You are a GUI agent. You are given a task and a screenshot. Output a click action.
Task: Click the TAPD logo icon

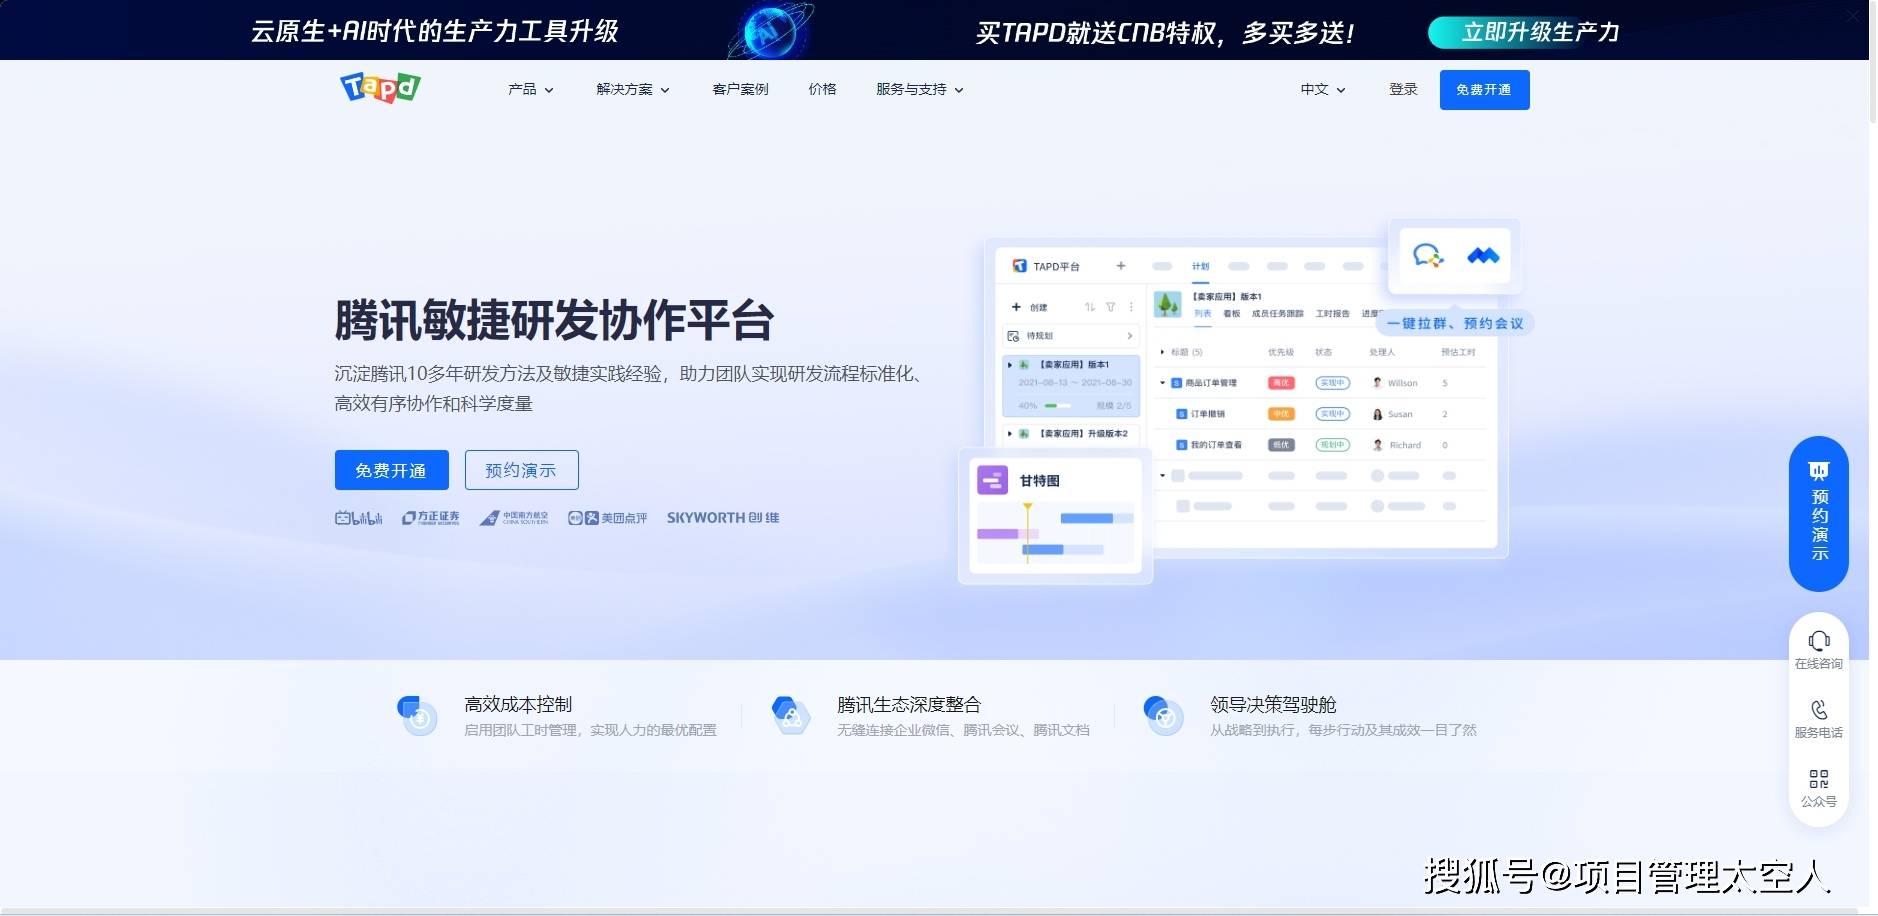pos(380,88)
